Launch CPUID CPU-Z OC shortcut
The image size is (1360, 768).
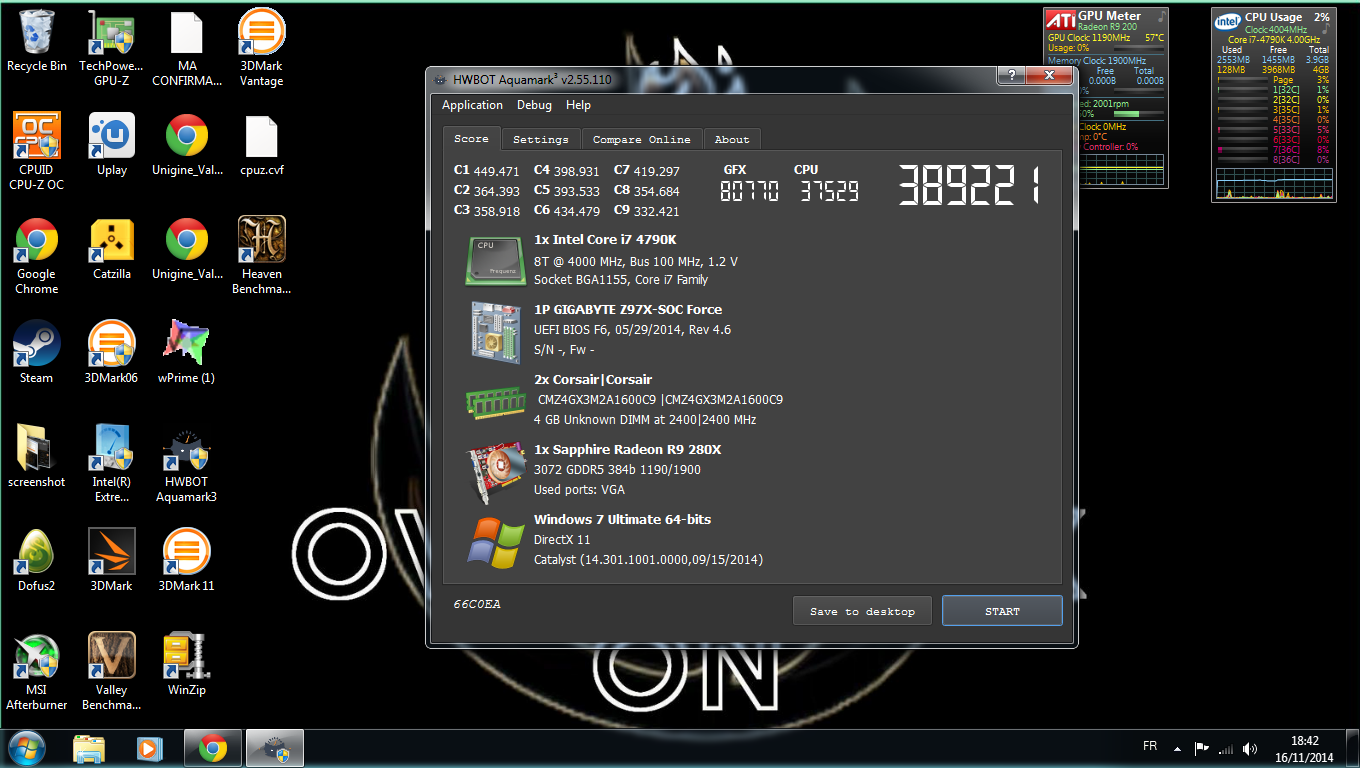point(37,151)
